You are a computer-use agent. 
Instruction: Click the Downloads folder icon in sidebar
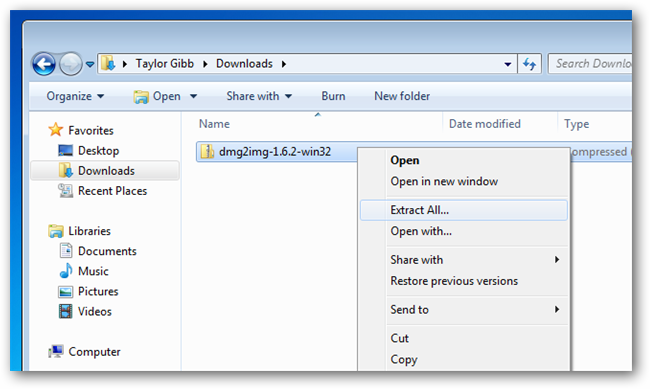pos(65,170)
